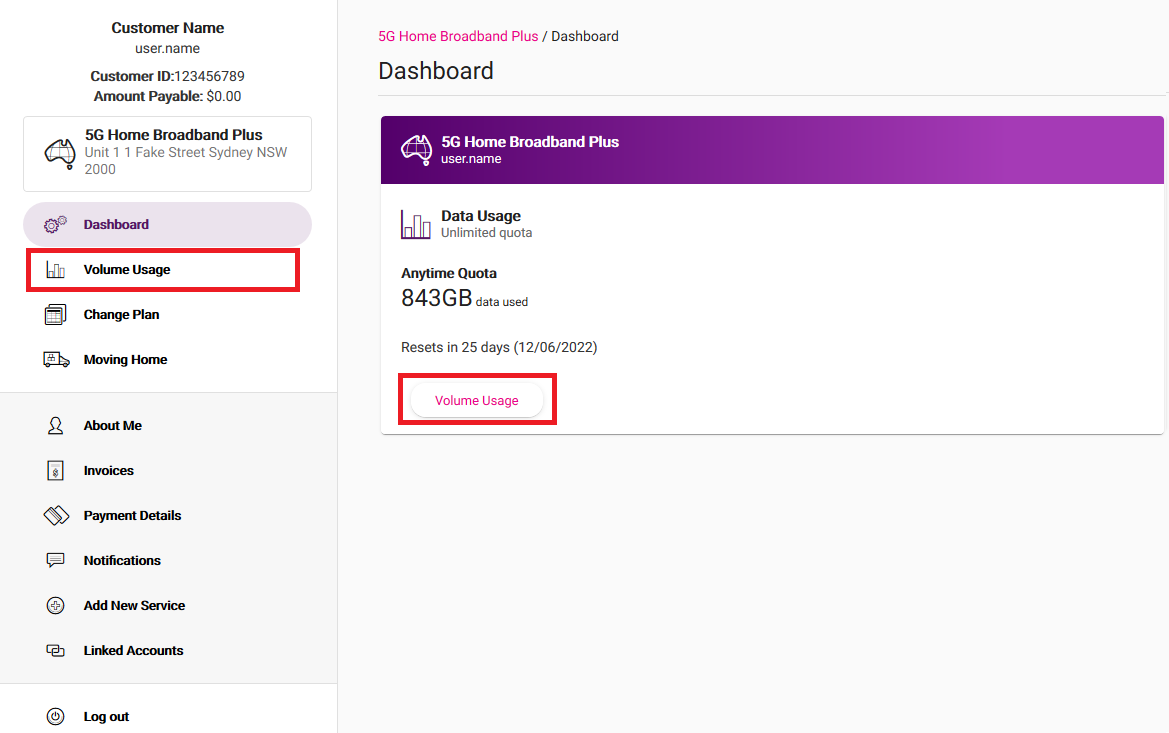Click the Australia map icon in purple header
This screenshot has height=733, width=1169.
[x=415, y=149]
